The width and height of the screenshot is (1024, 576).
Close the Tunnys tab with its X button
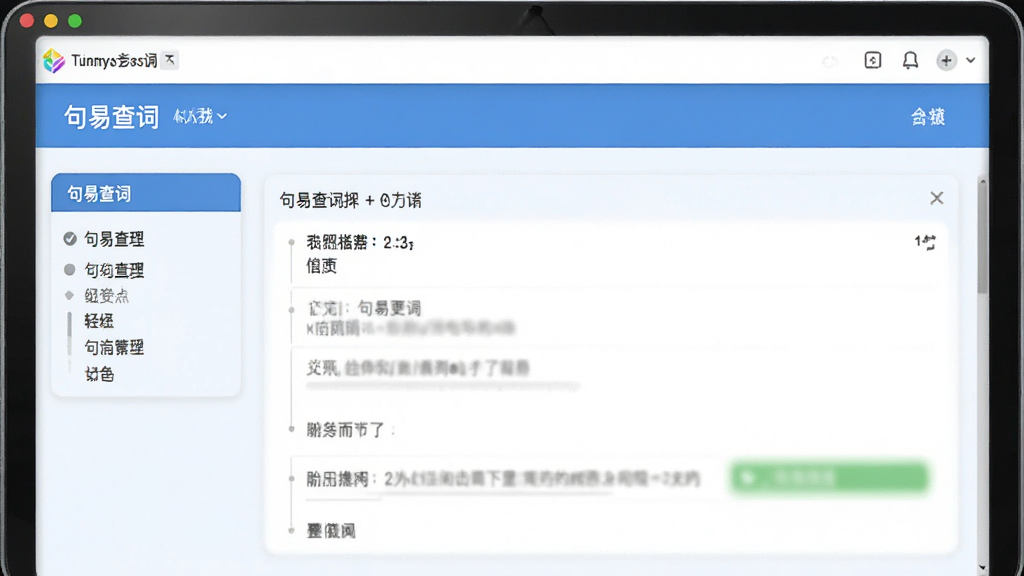tap(170, 60)
